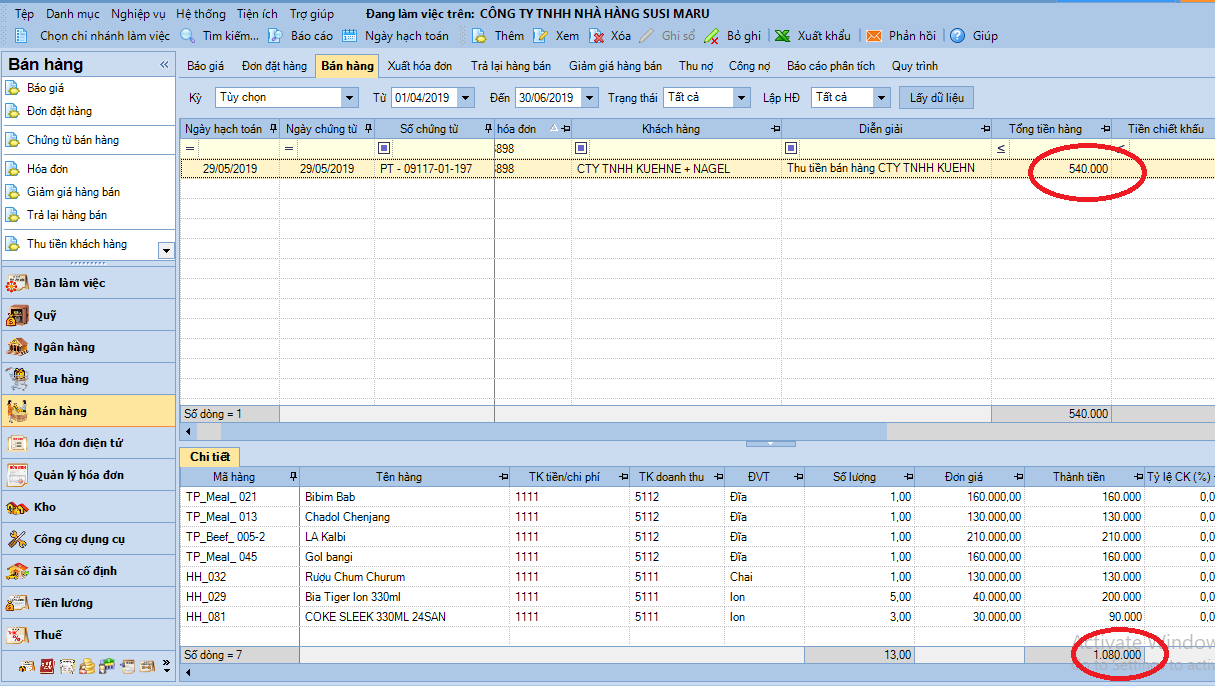The width and height of the screenshot is (1215, 686).
Task: Toggle the pin on Số chứng từ column
Action: point(487,129)
